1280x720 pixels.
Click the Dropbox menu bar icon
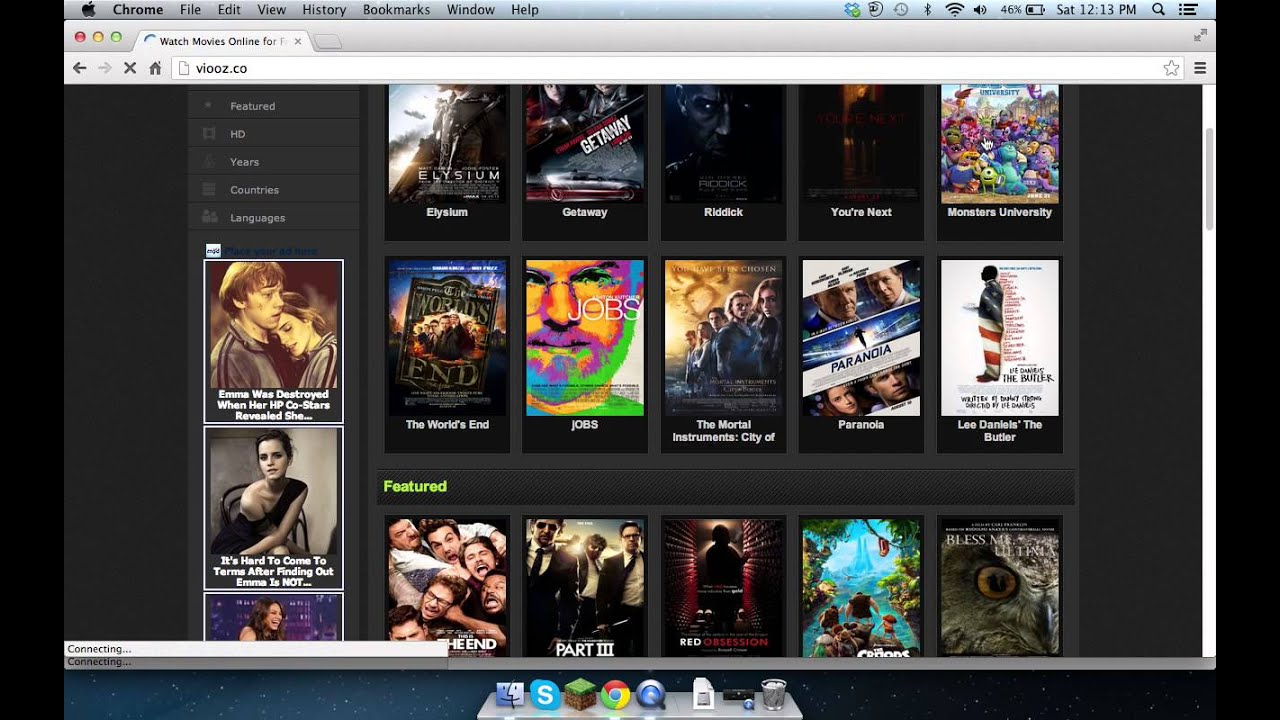point(852,9)
